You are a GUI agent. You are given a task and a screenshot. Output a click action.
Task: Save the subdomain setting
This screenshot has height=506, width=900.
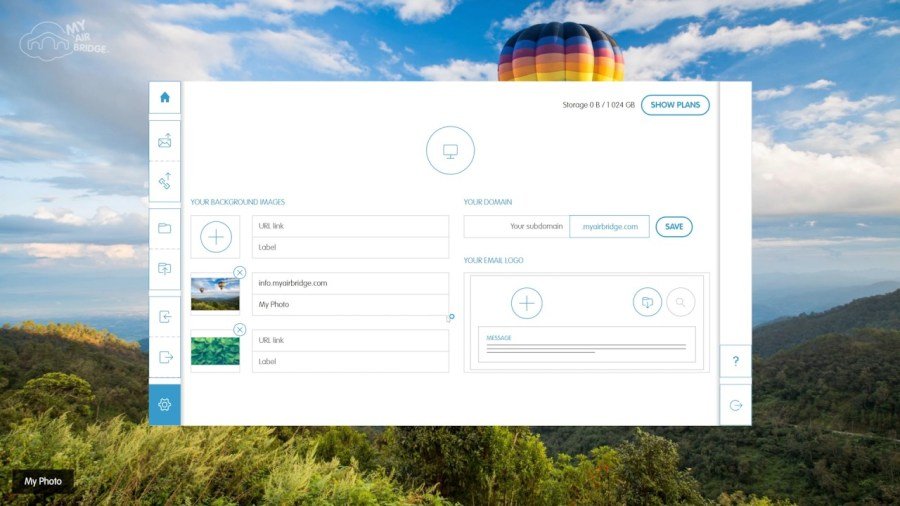[674, 227]
